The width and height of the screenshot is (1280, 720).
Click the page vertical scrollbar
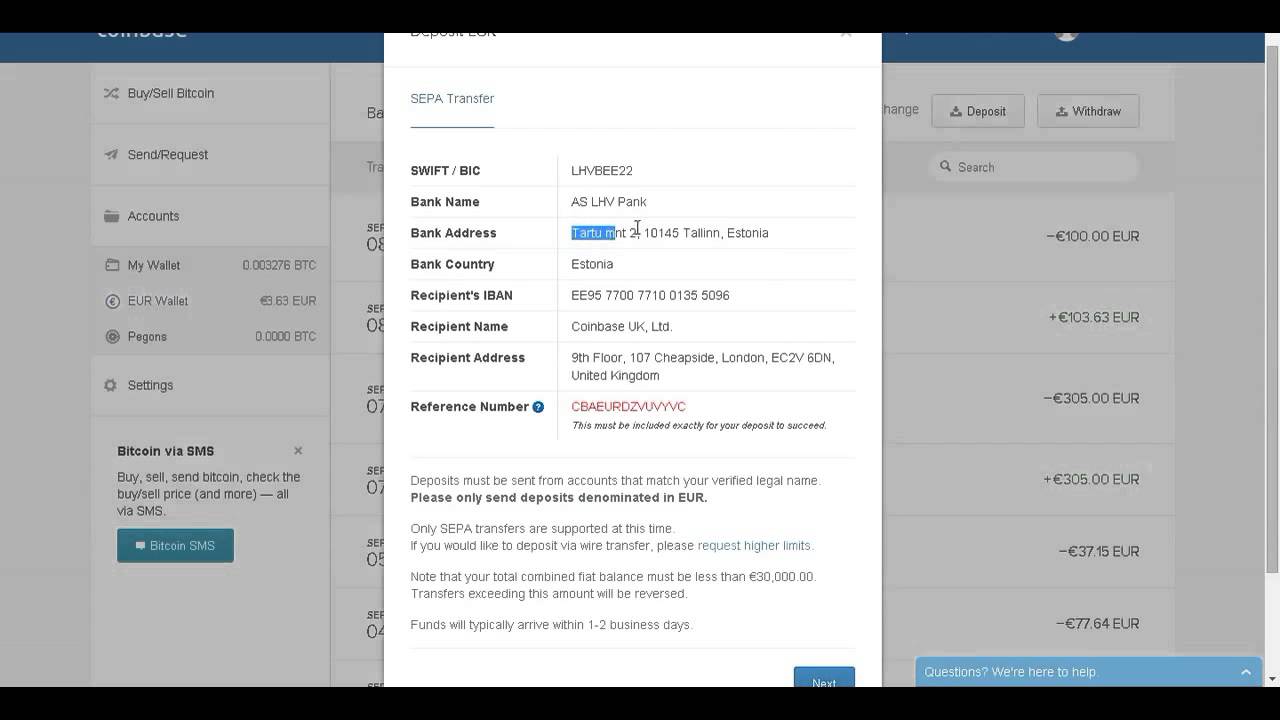(1272, 310)
